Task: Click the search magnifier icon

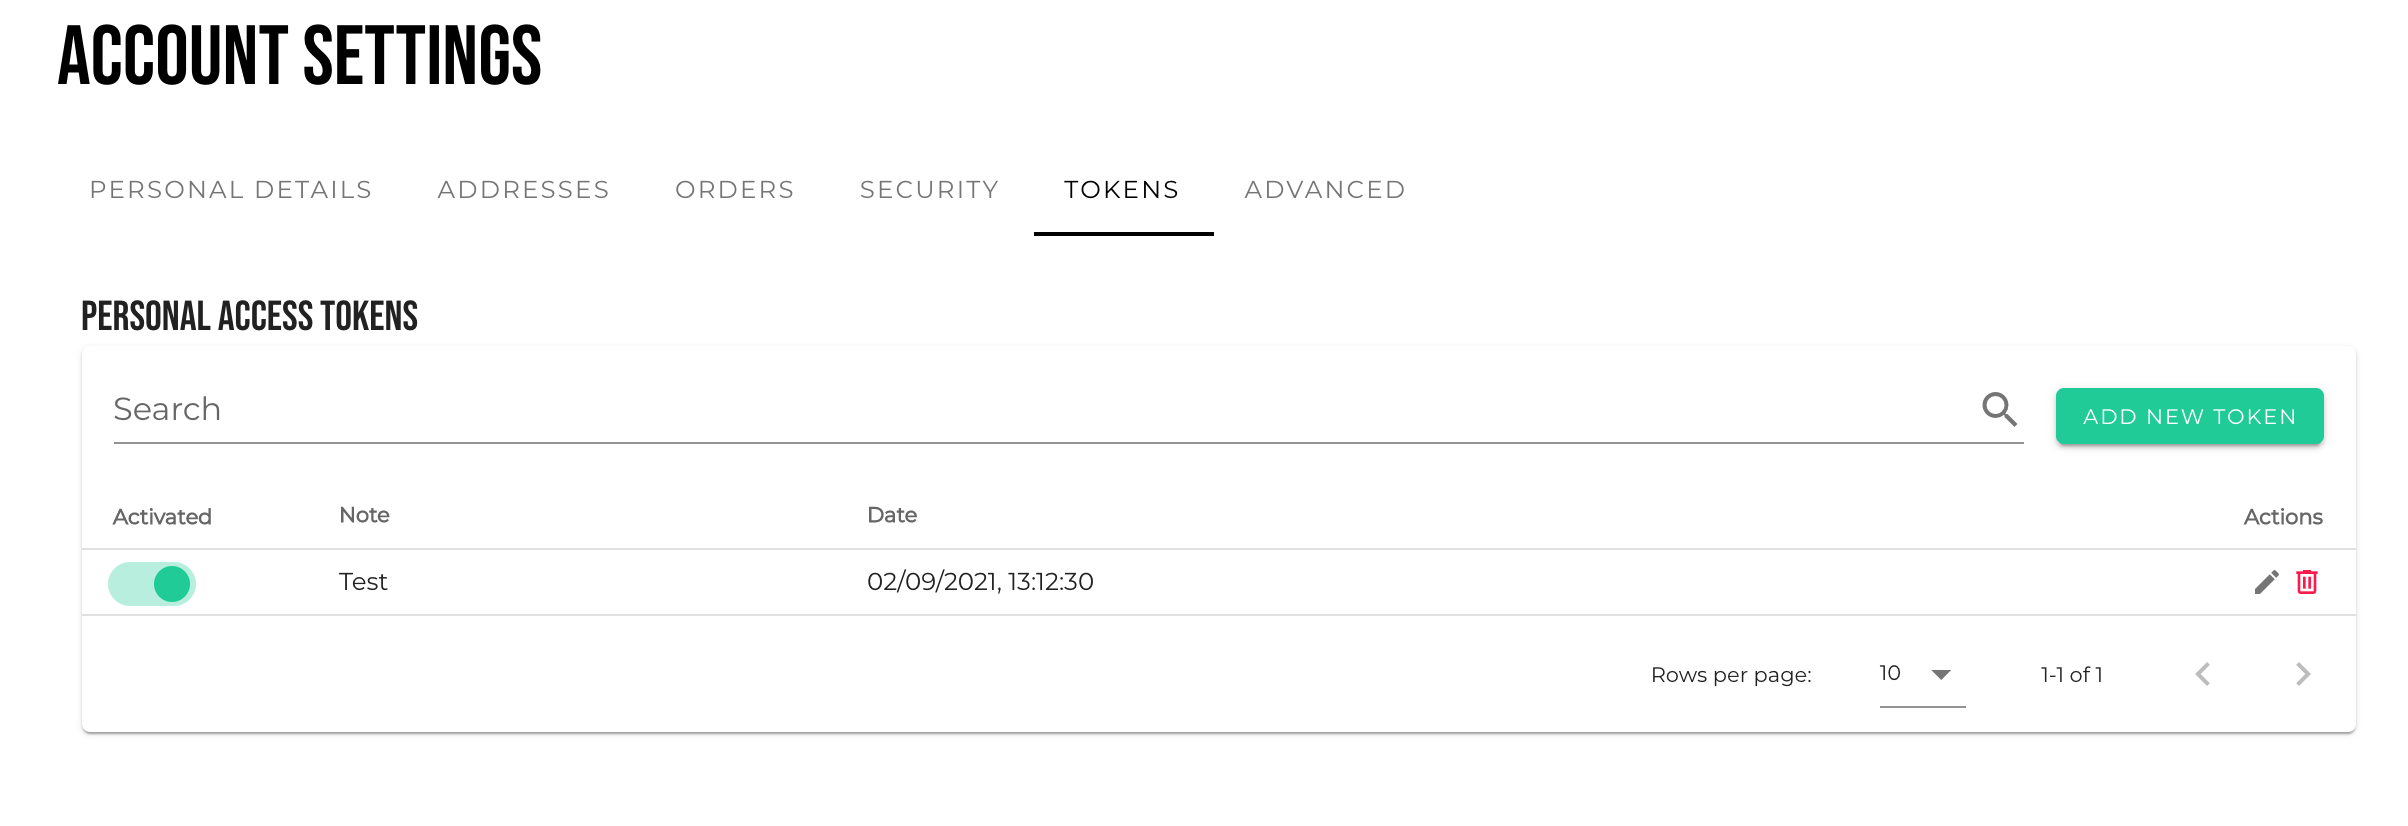Action: point(1999,409)
